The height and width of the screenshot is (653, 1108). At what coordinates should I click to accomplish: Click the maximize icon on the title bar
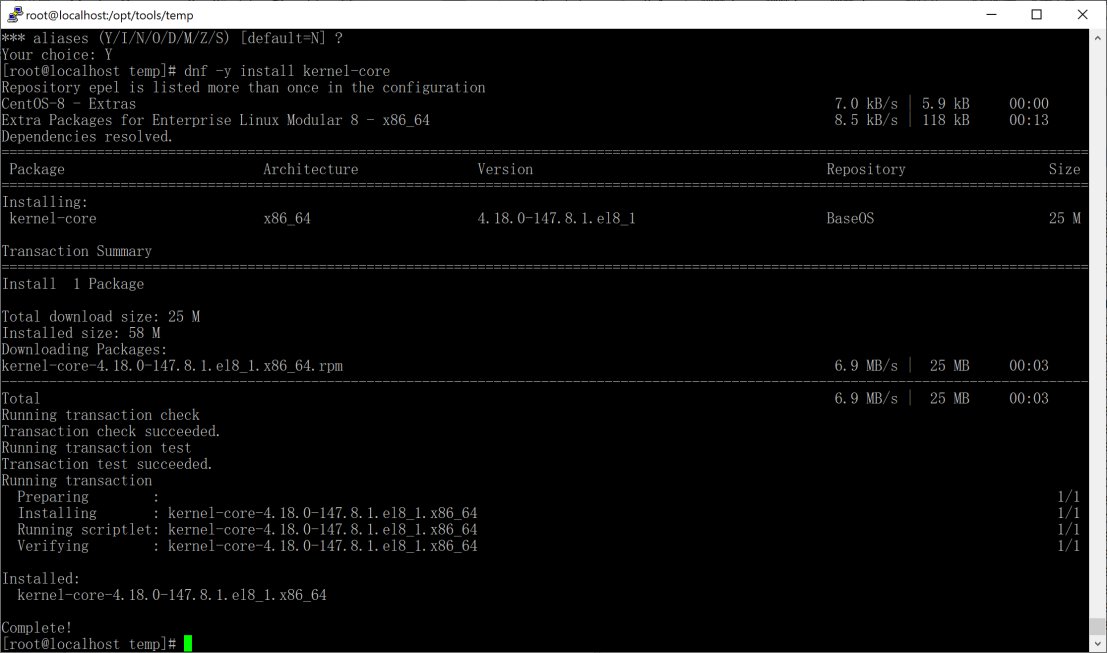1036,14
